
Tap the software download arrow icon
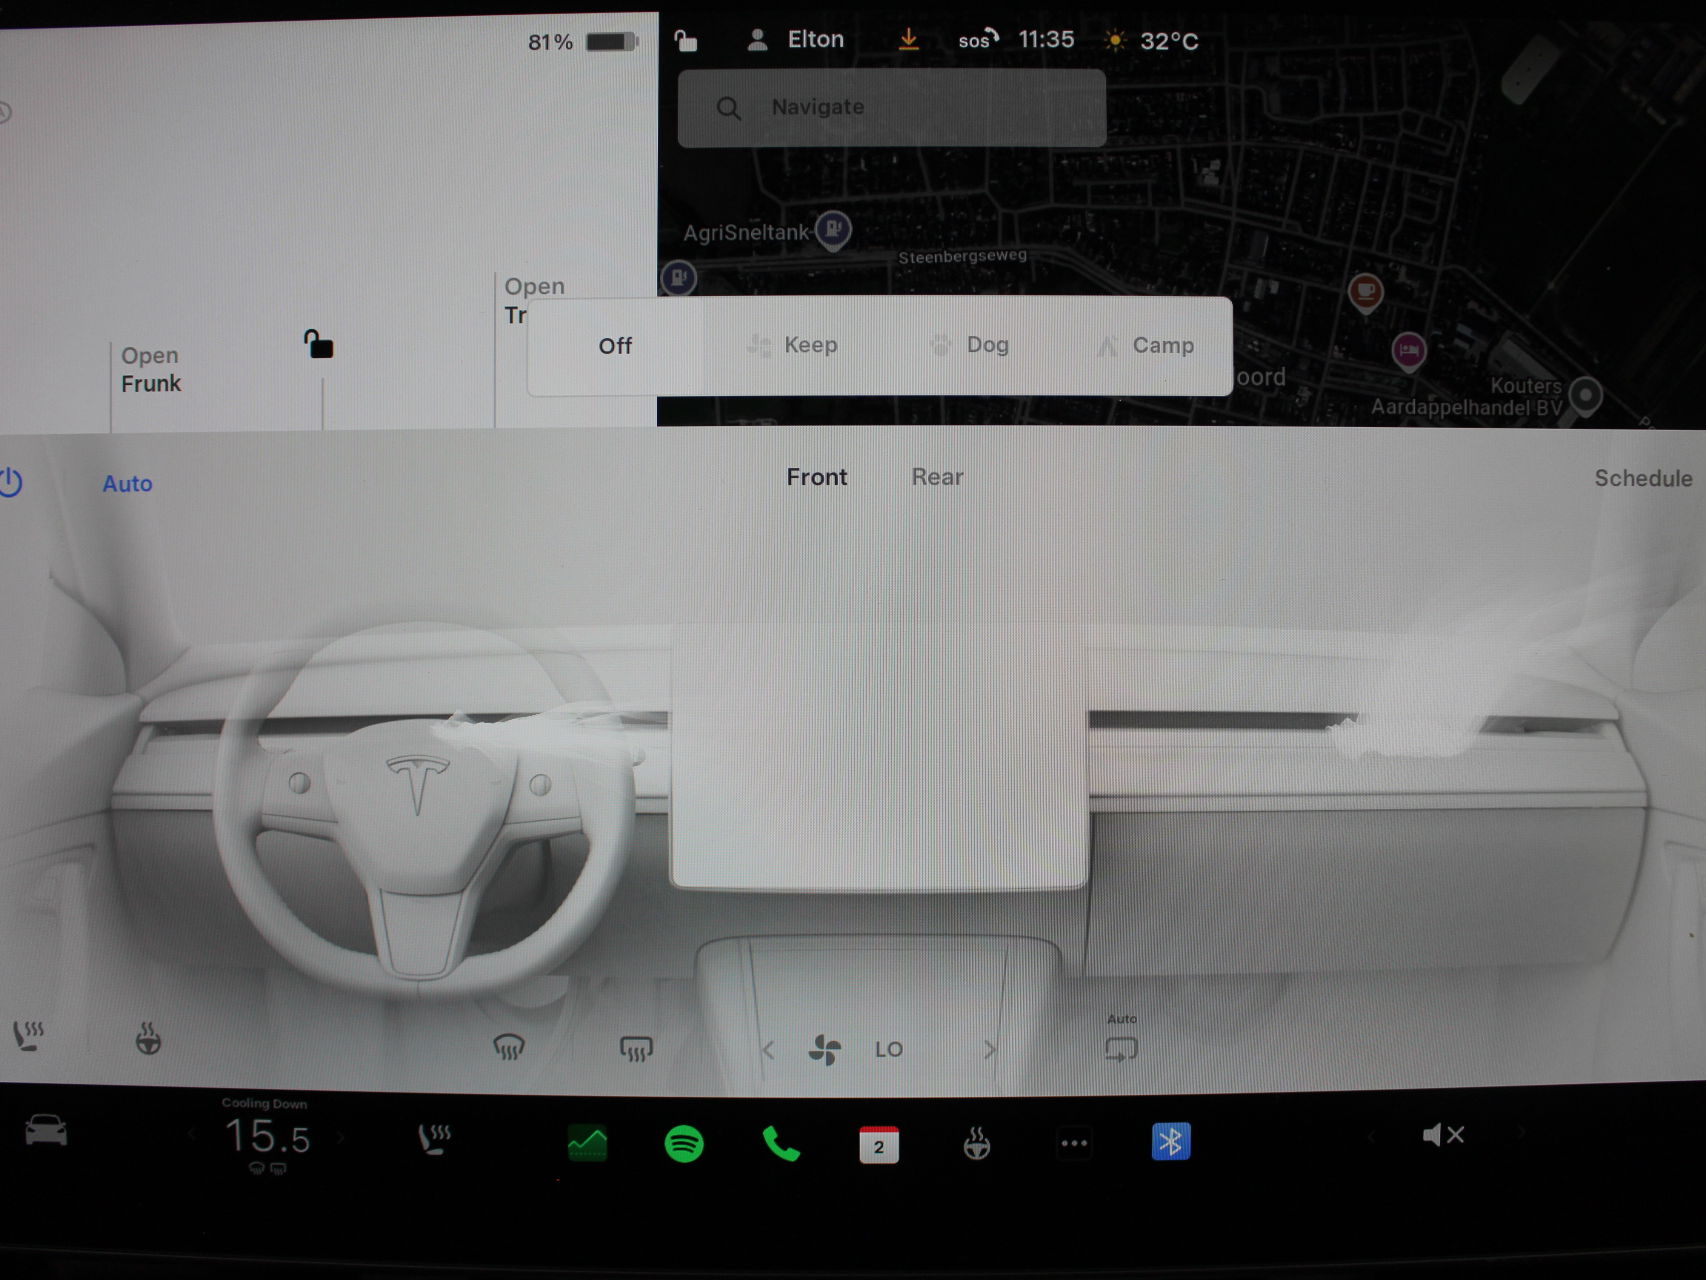[908, 39]
